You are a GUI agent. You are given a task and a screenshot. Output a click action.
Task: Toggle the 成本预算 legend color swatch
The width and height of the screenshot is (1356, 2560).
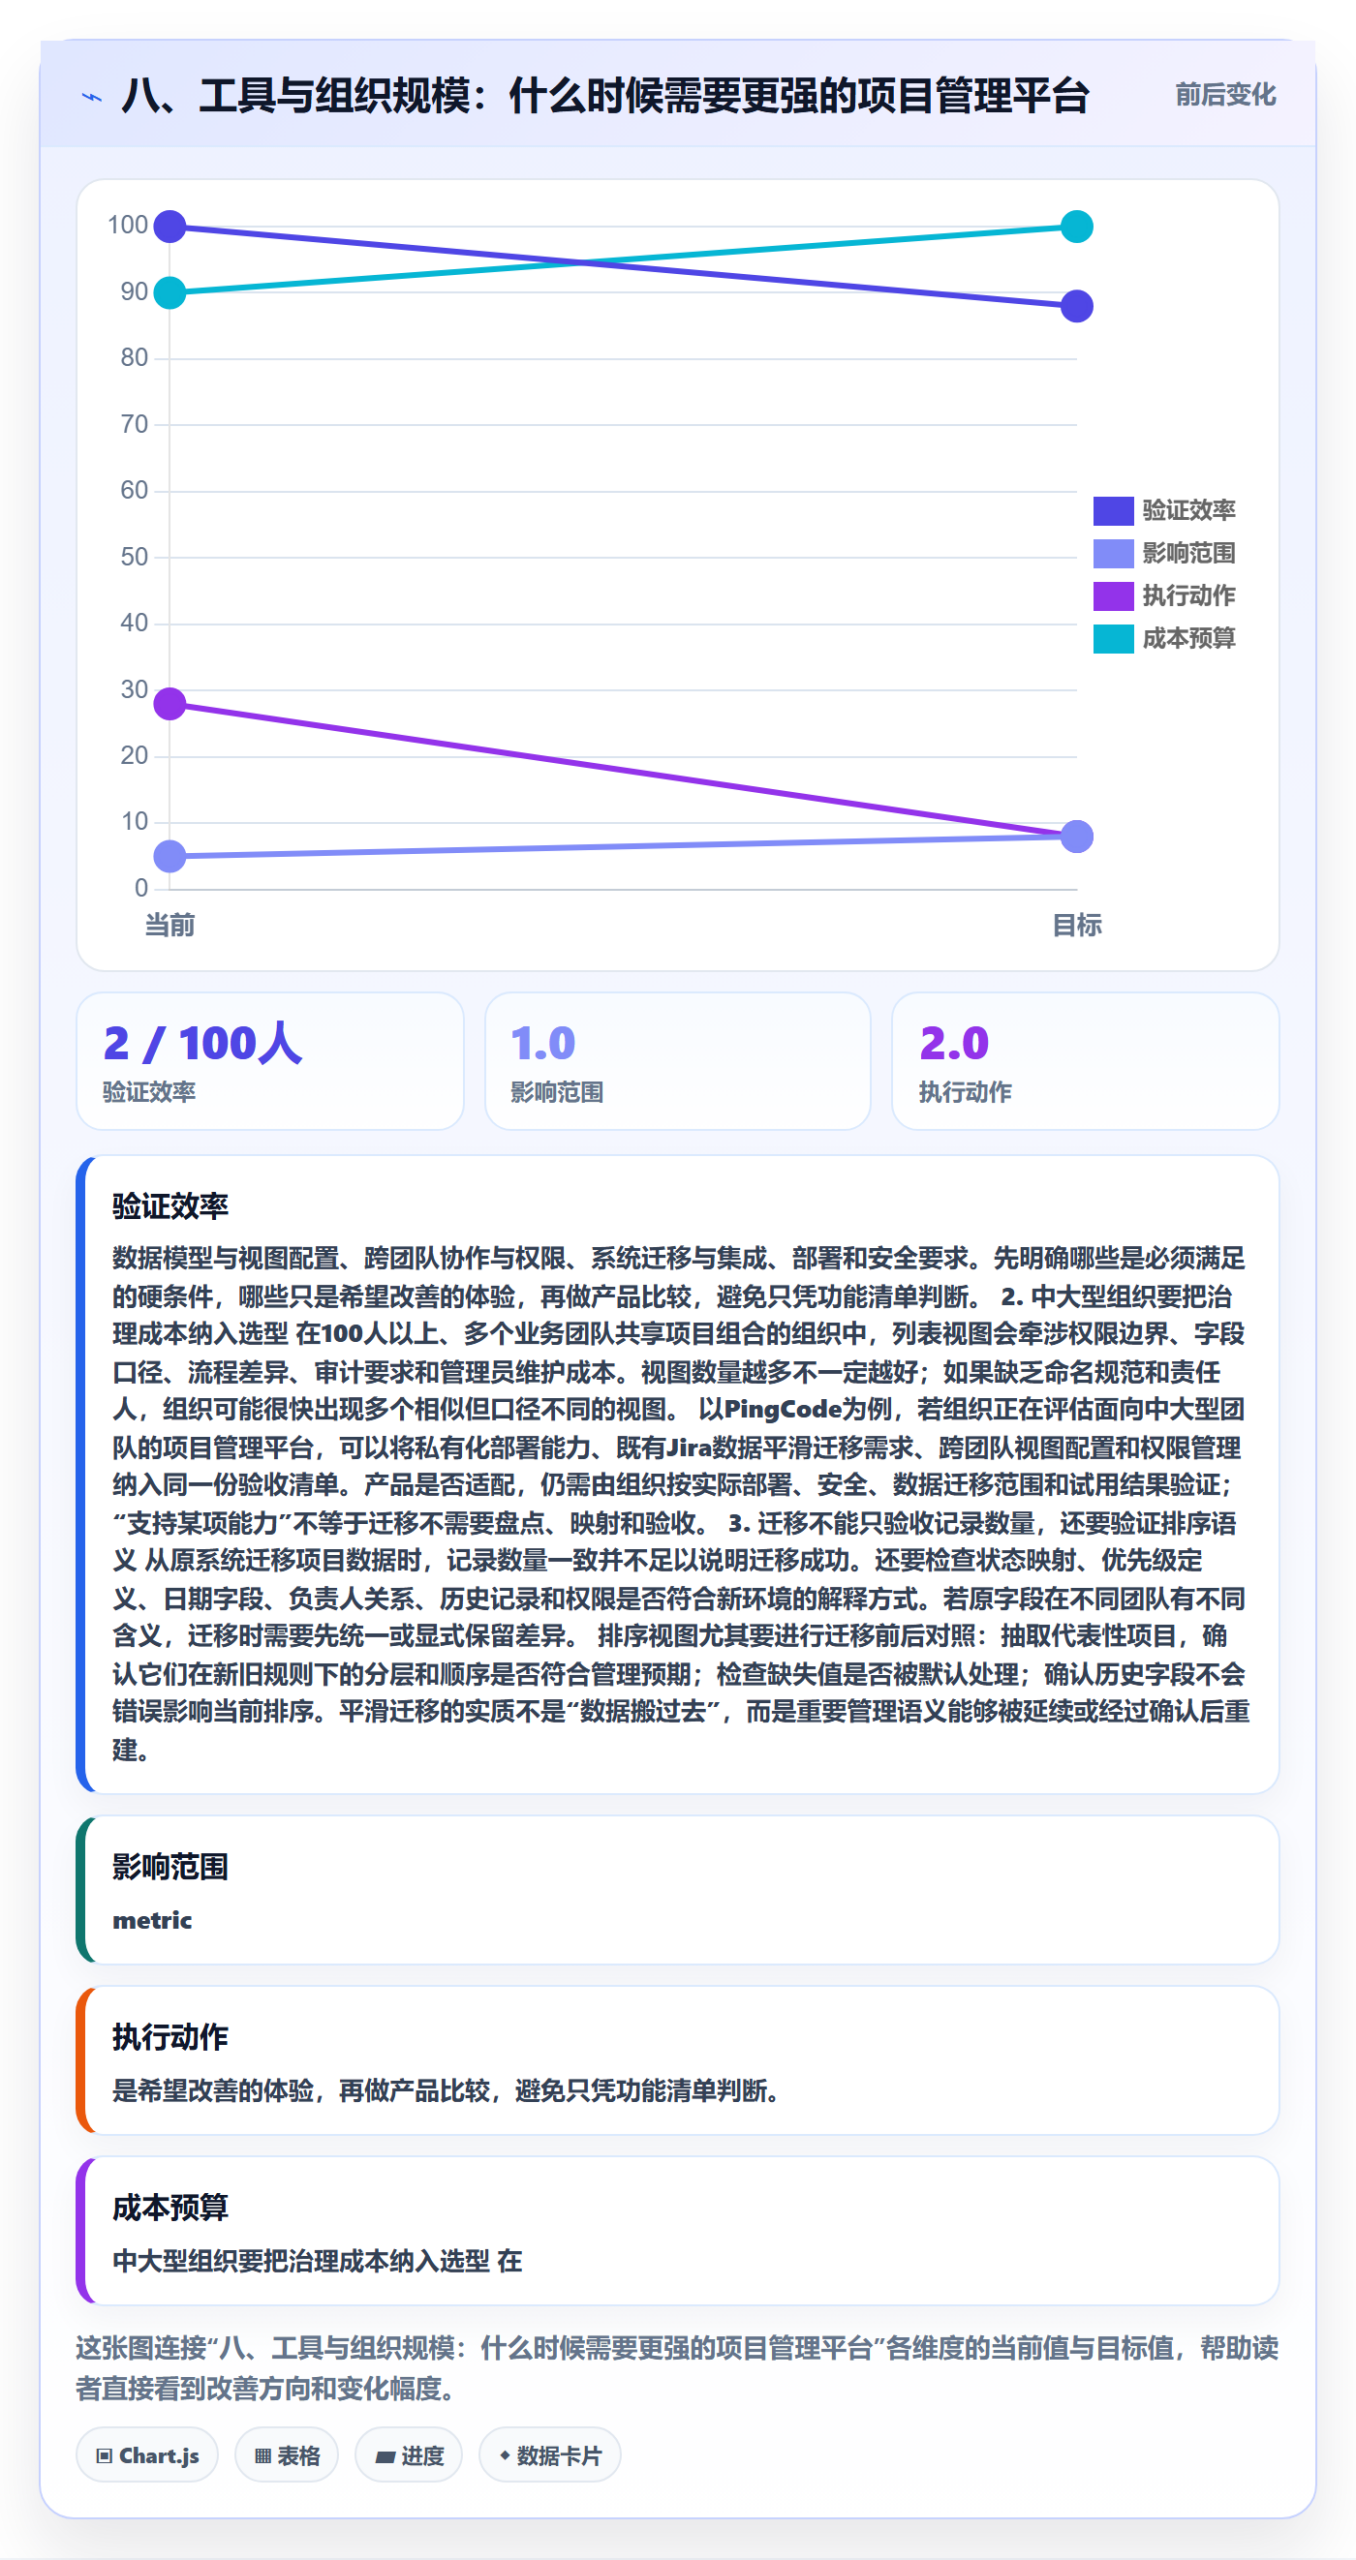[x=1112, y=638]
